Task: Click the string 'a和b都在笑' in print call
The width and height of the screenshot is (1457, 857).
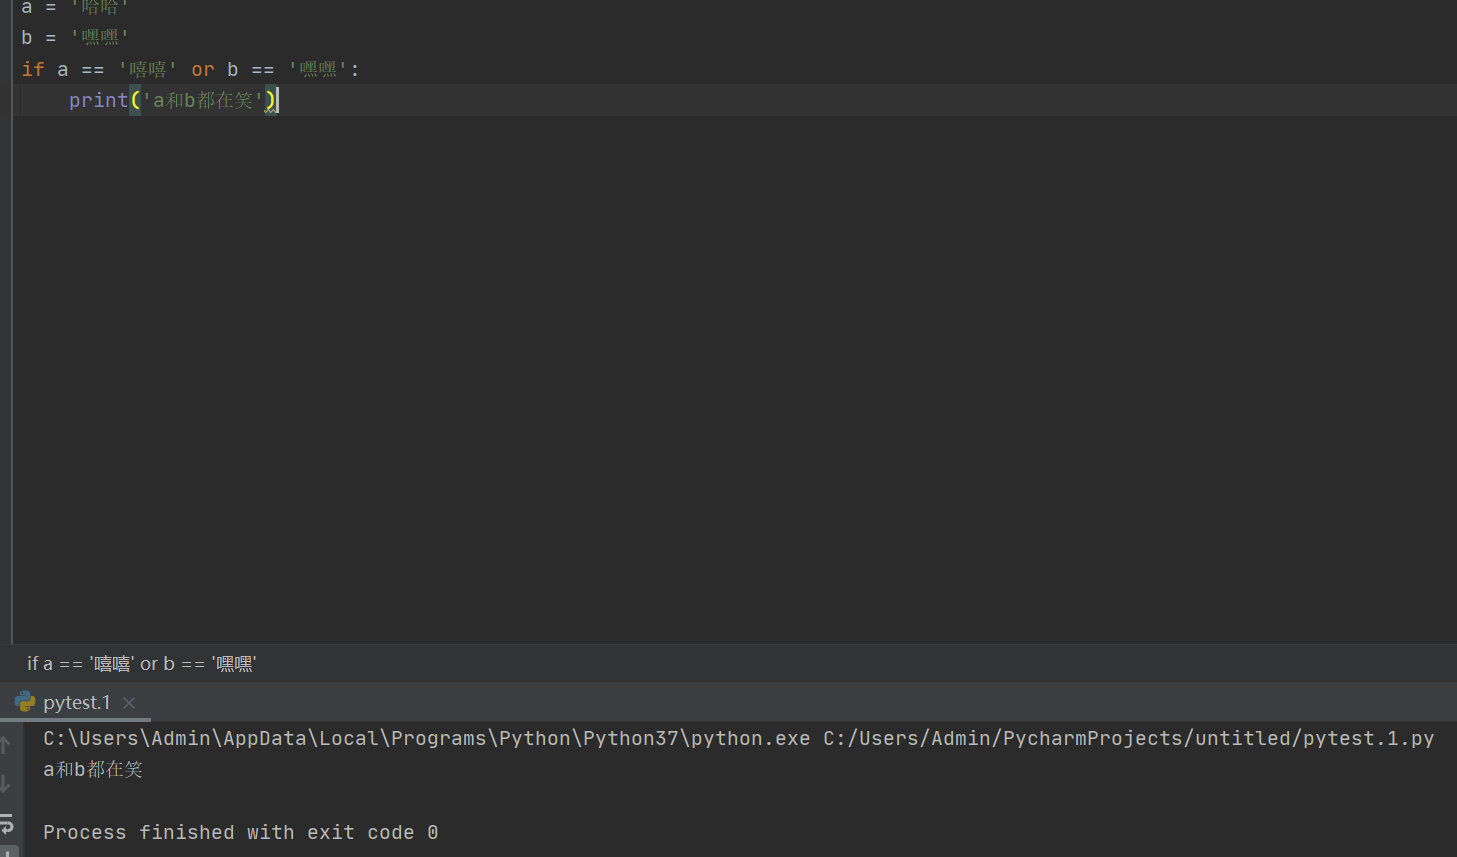Action: (203, 100)
